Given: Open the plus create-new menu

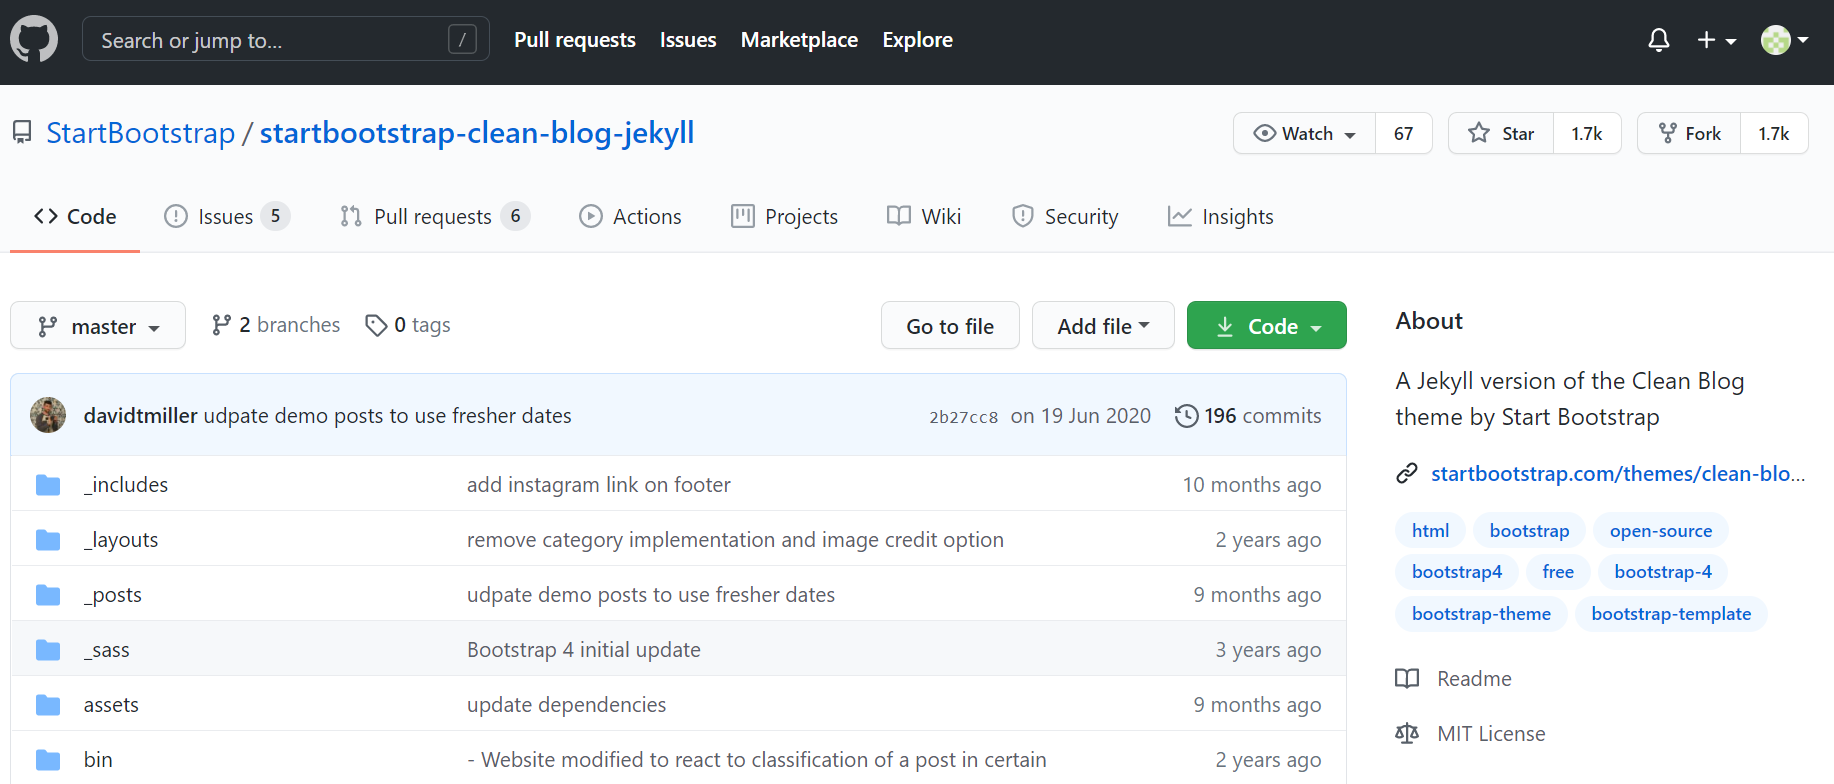Looking at the screenshot, I should tap(1716, 40).
